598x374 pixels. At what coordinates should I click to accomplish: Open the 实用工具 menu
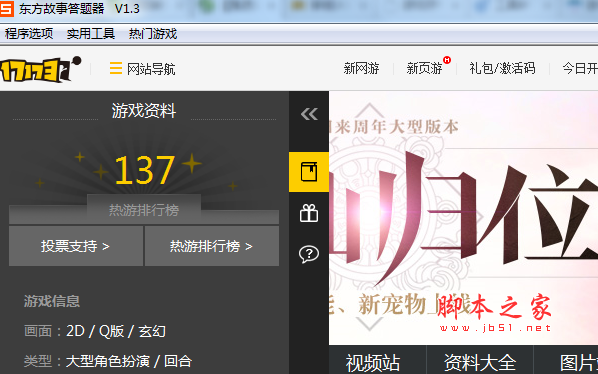click(x=91, y=34)
